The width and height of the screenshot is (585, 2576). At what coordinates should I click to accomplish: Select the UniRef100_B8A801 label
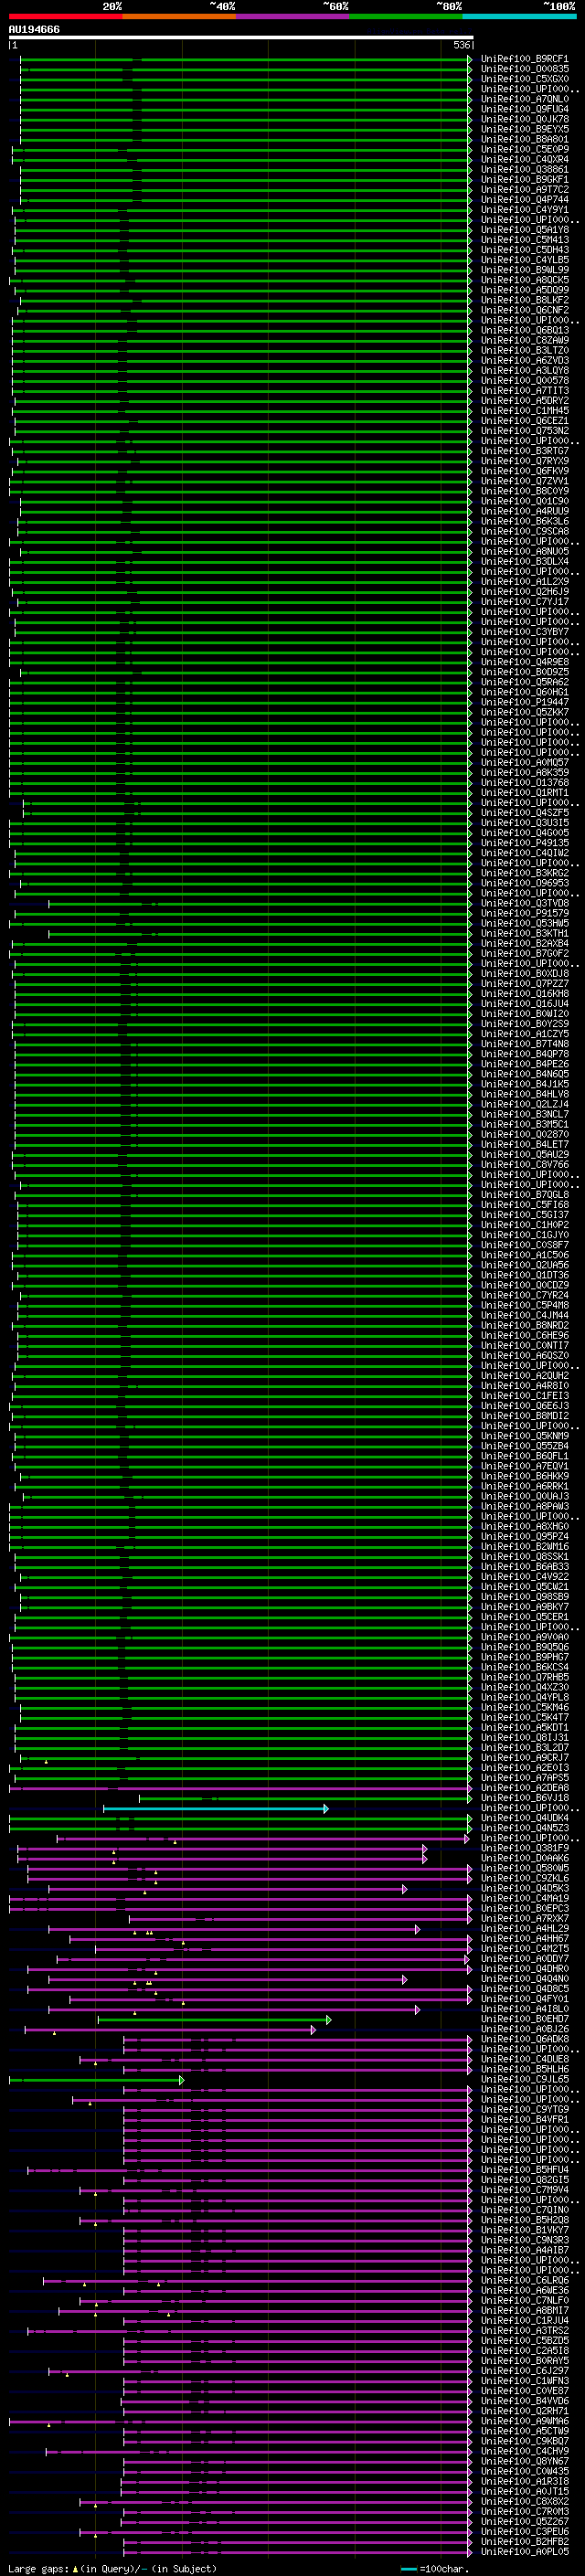click(524, 139)
